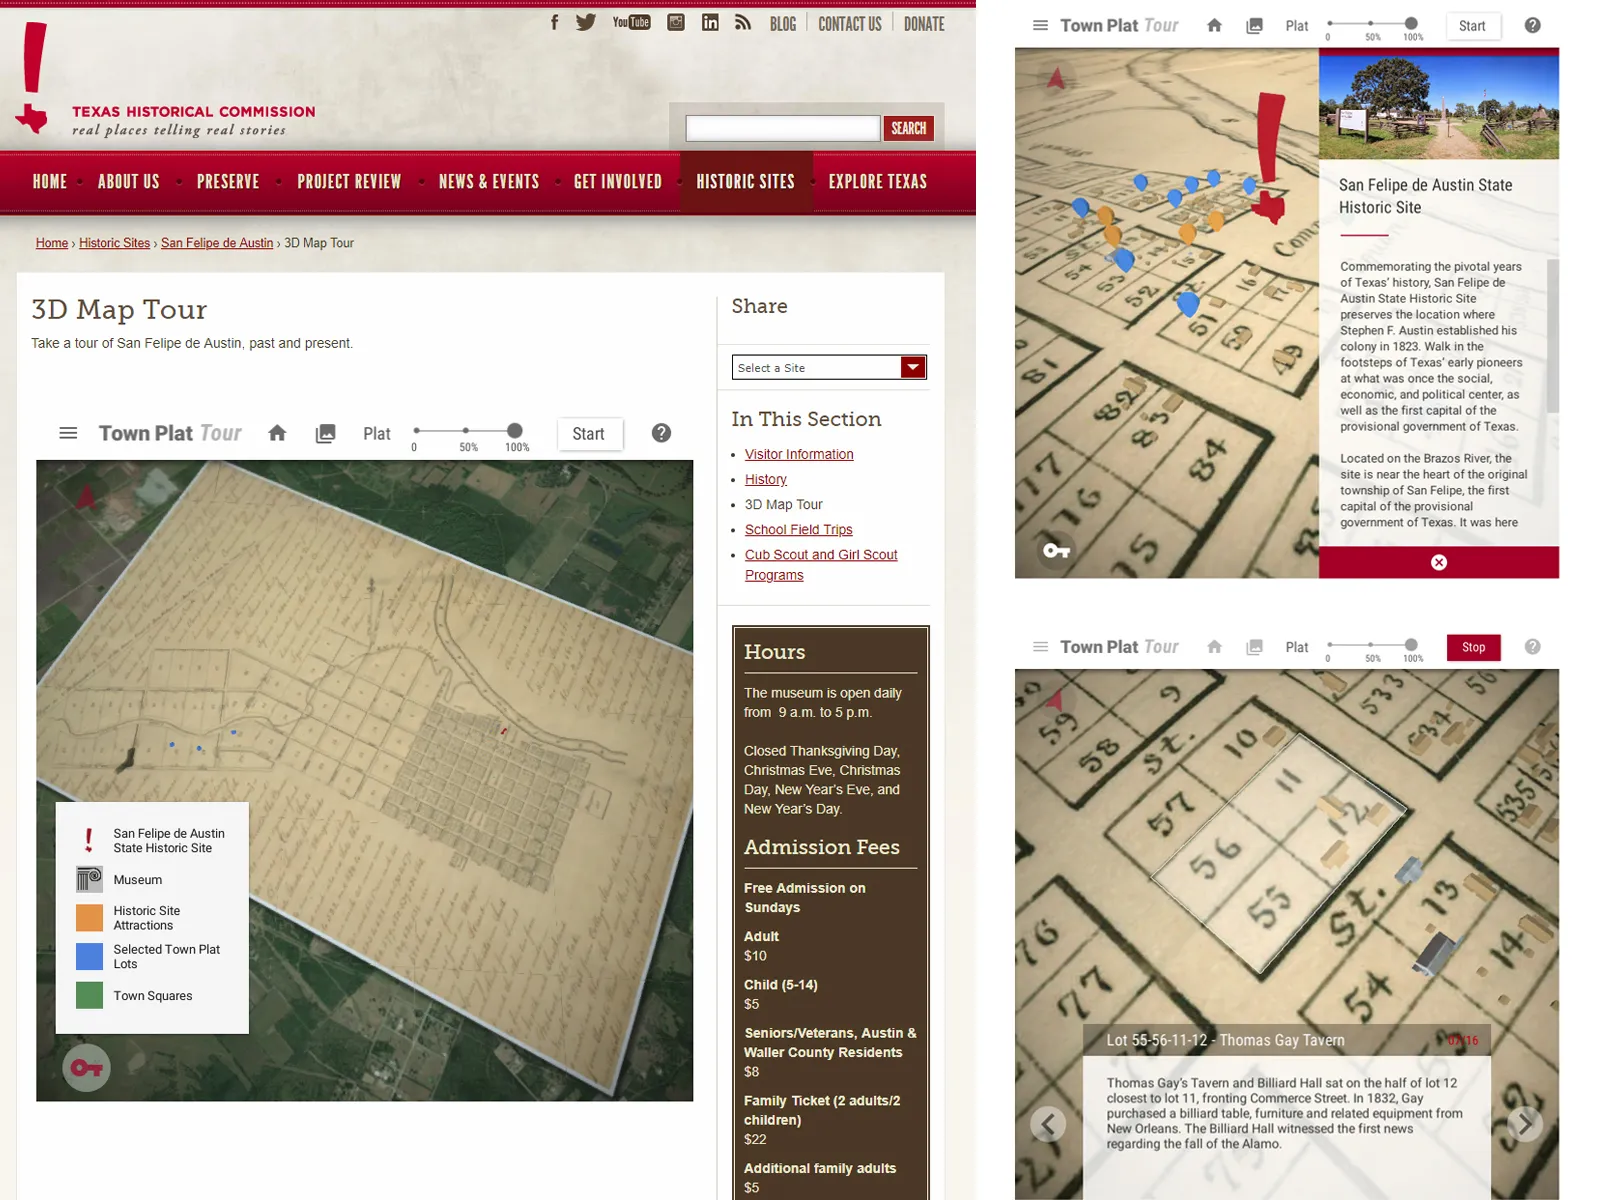This screenshot has height=1200, width=1600.
Task: Close the San Felipe de Austin info panel
Action: 1439,562
